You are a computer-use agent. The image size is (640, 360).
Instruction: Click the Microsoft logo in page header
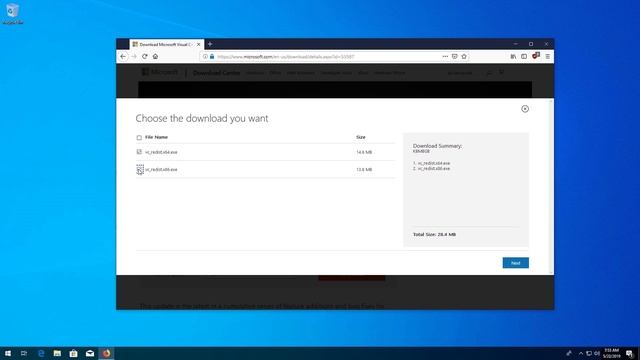coord(160,72)
